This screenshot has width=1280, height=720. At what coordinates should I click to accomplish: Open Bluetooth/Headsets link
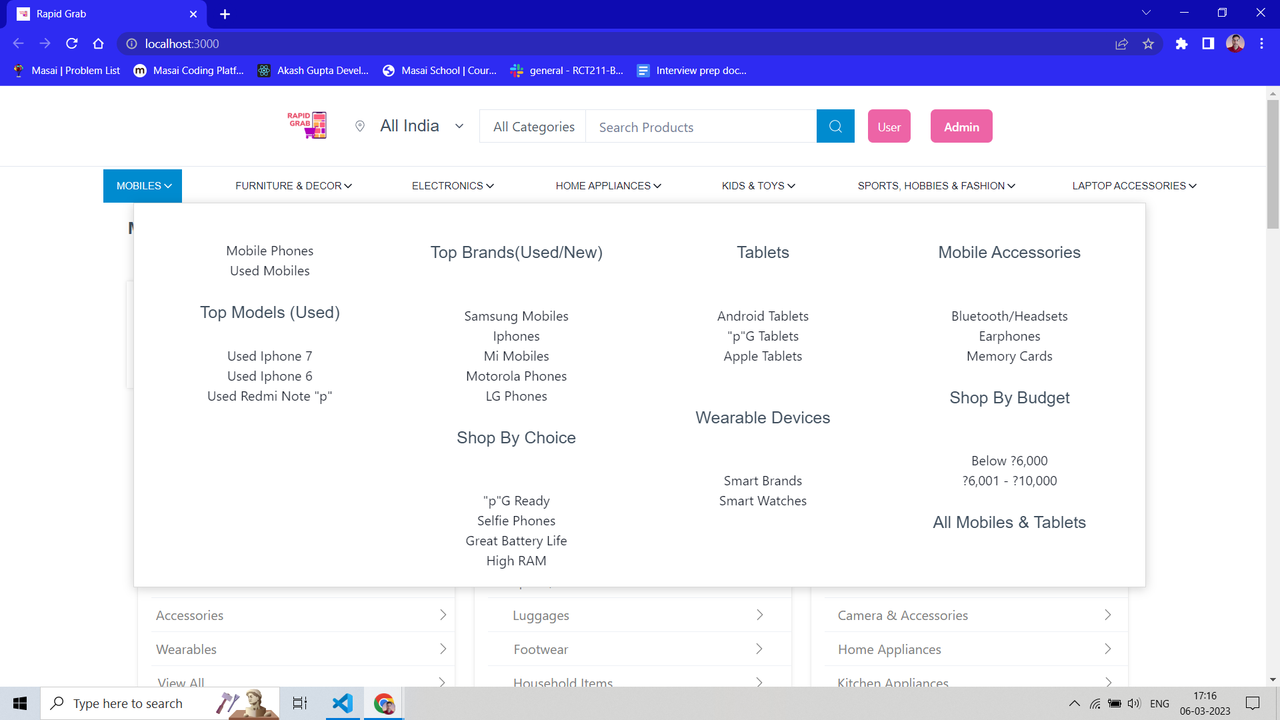coord(1009,316)
